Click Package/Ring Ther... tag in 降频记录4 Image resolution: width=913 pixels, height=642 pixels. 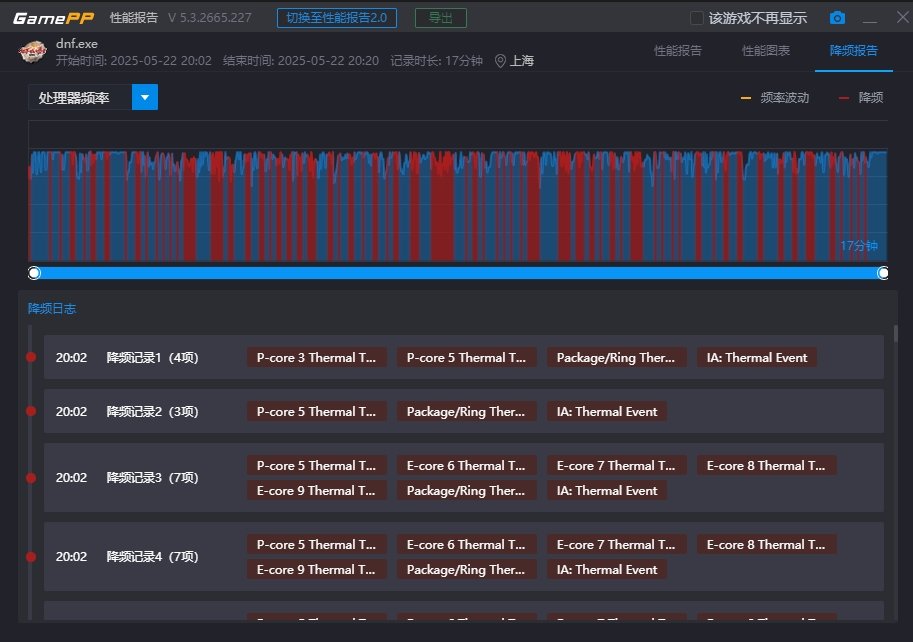(466, 570)
